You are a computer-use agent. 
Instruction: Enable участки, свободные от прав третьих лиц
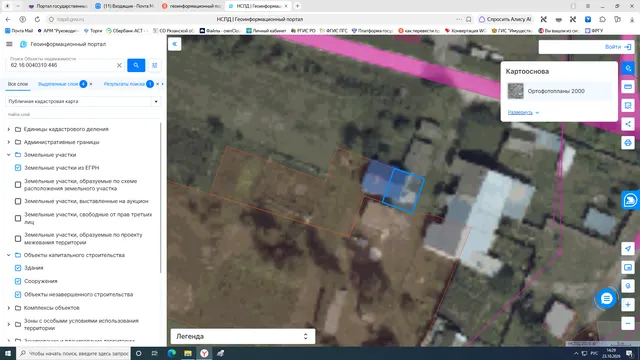[18, 218]
